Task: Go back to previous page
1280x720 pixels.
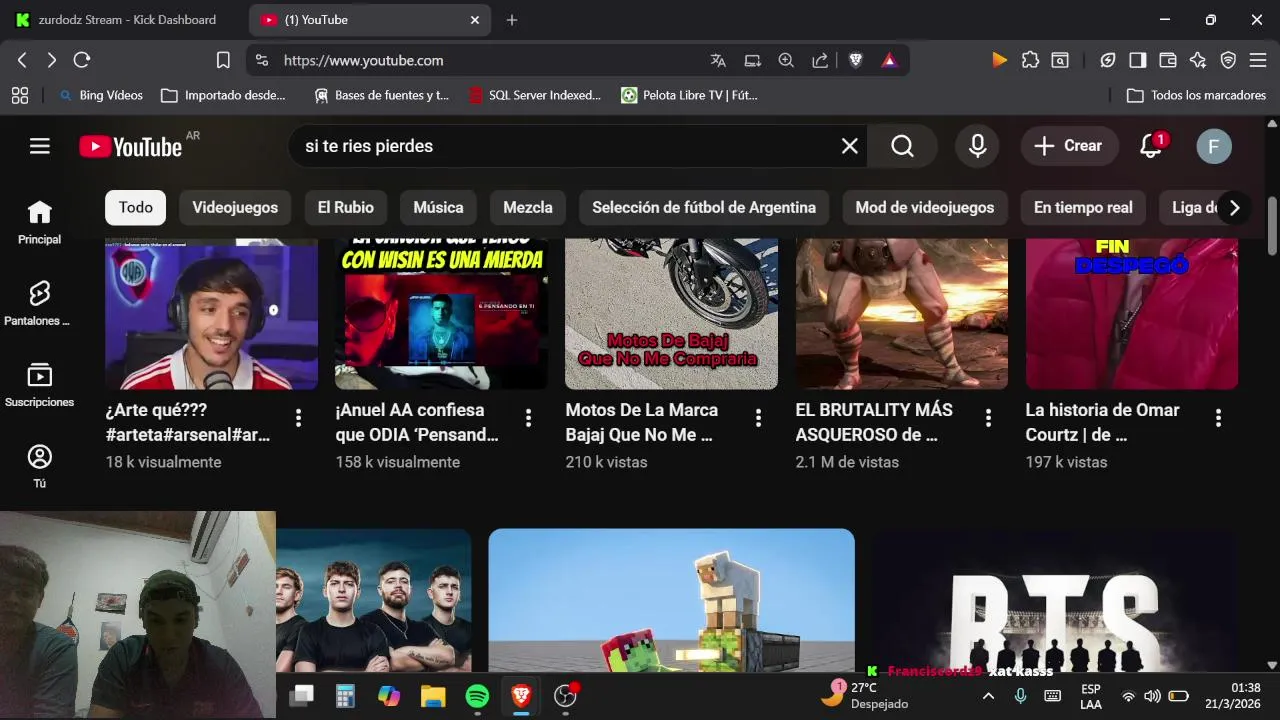Action: [22, 60]
